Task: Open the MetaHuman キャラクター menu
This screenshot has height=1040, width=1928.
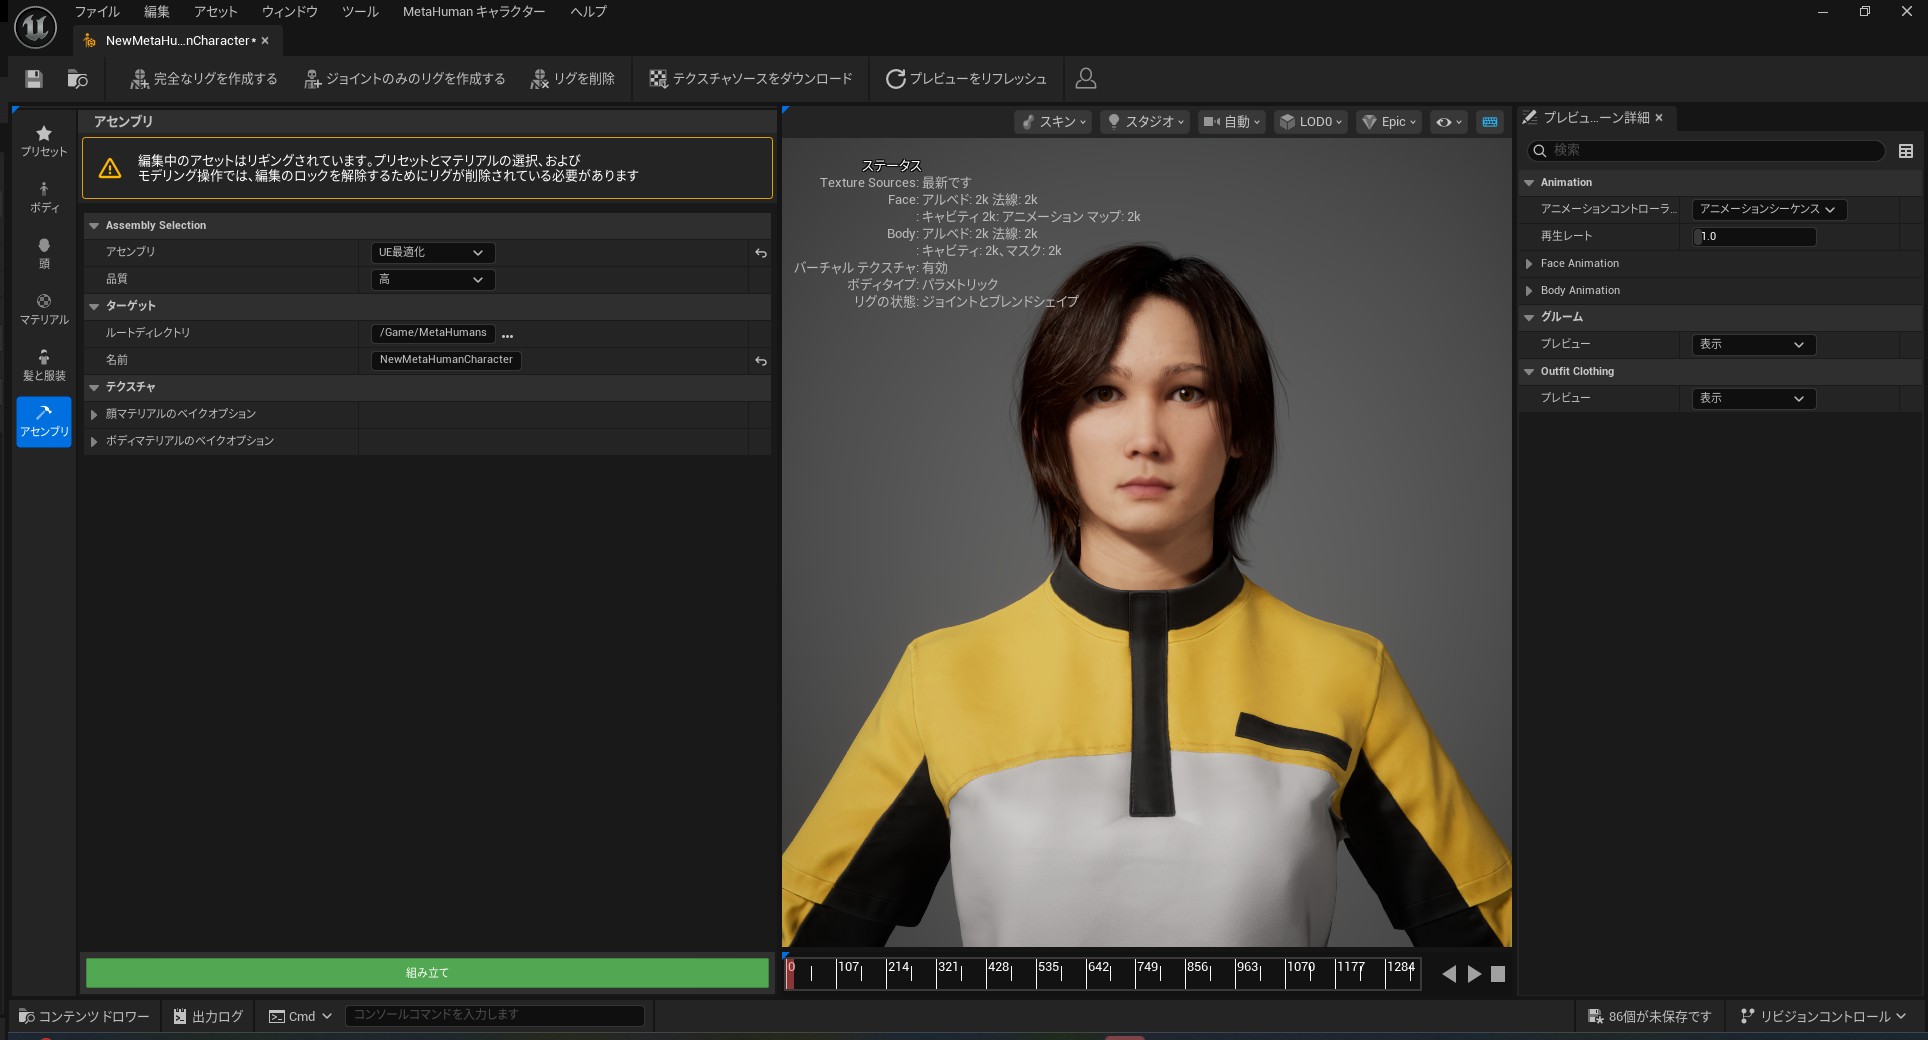Action: pyautogui.click(x=474, y=12)
